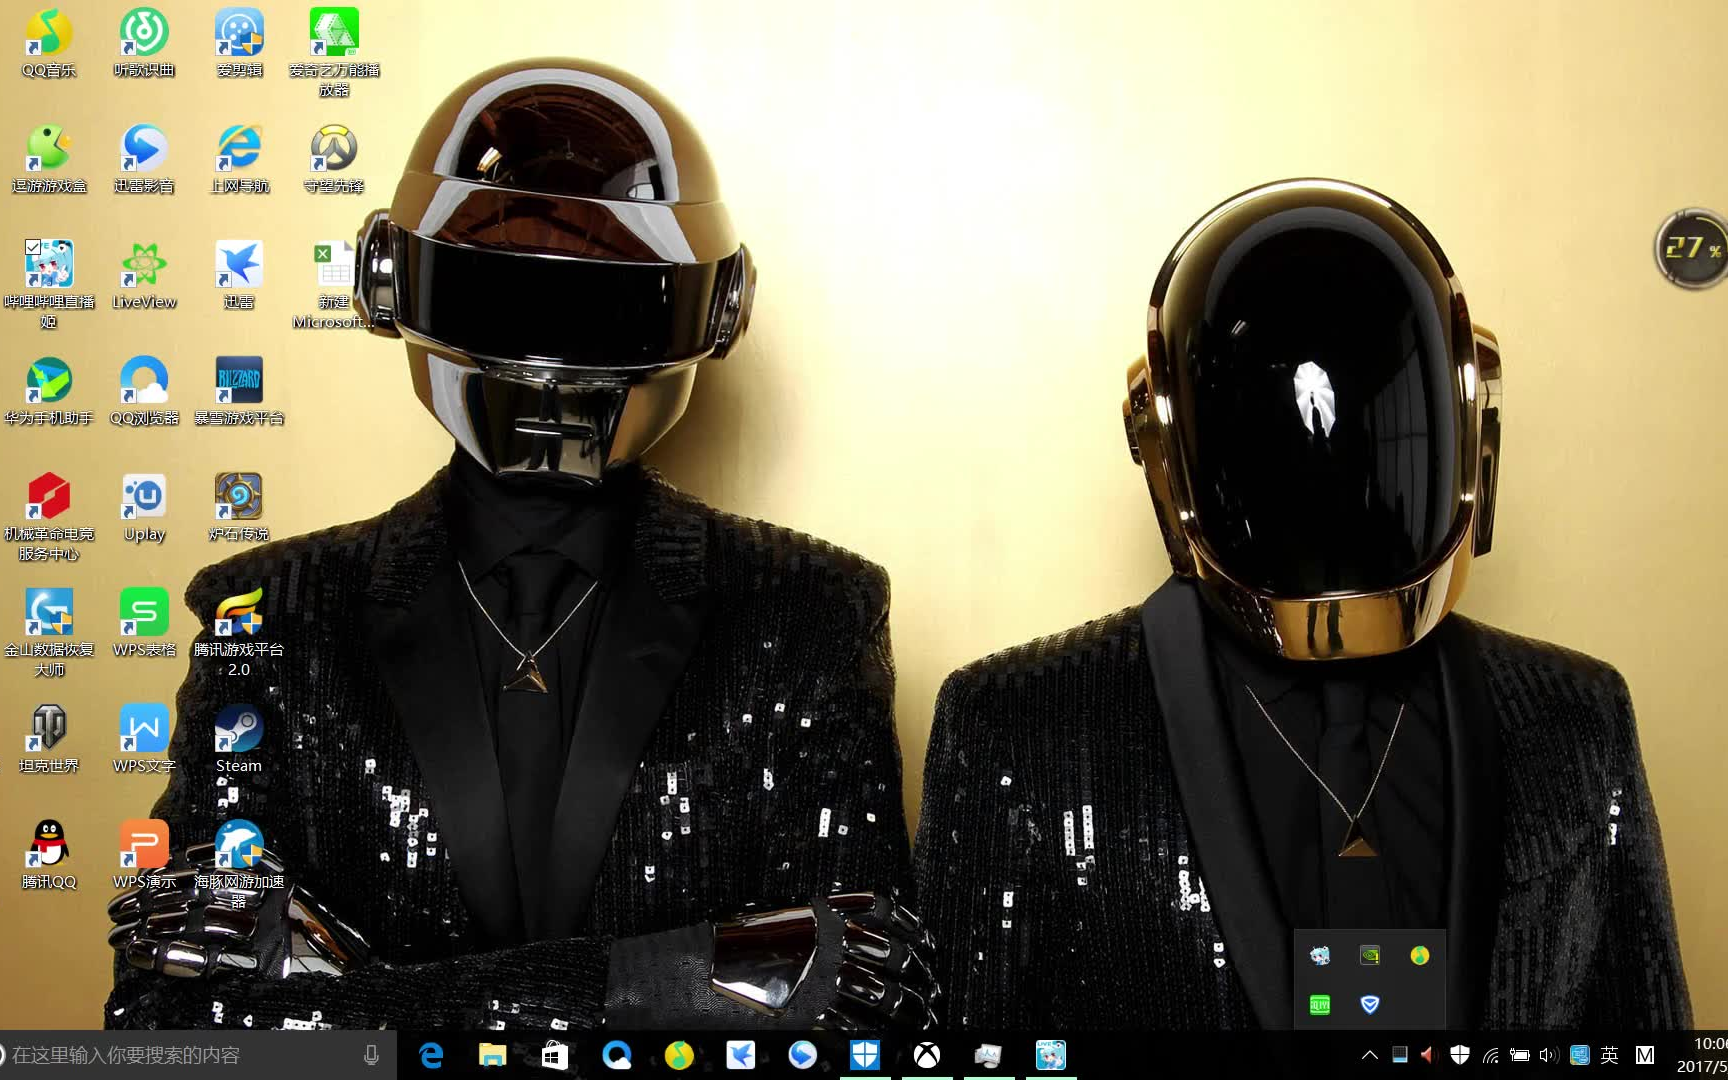This screenshot has width=1728, height=1080.
Task: Open the green iQIYI icon in tray popup
Action: (1320, 1005)
